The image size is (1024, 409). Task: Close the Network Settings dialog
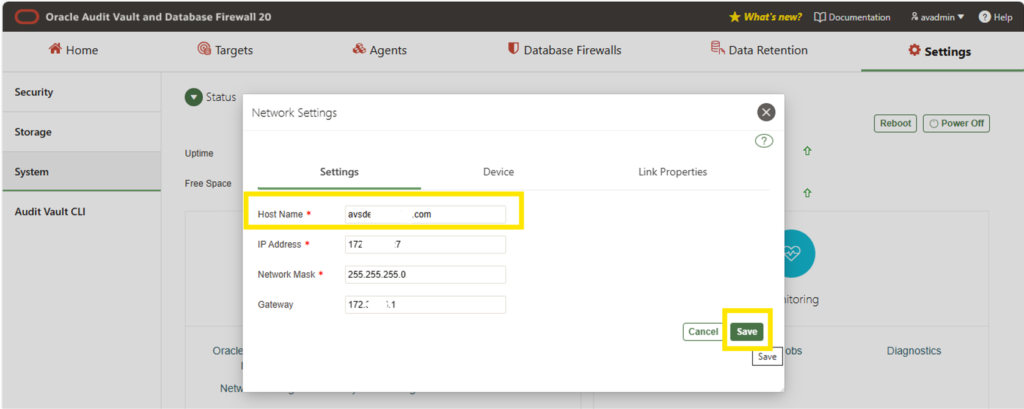point(766,112)
